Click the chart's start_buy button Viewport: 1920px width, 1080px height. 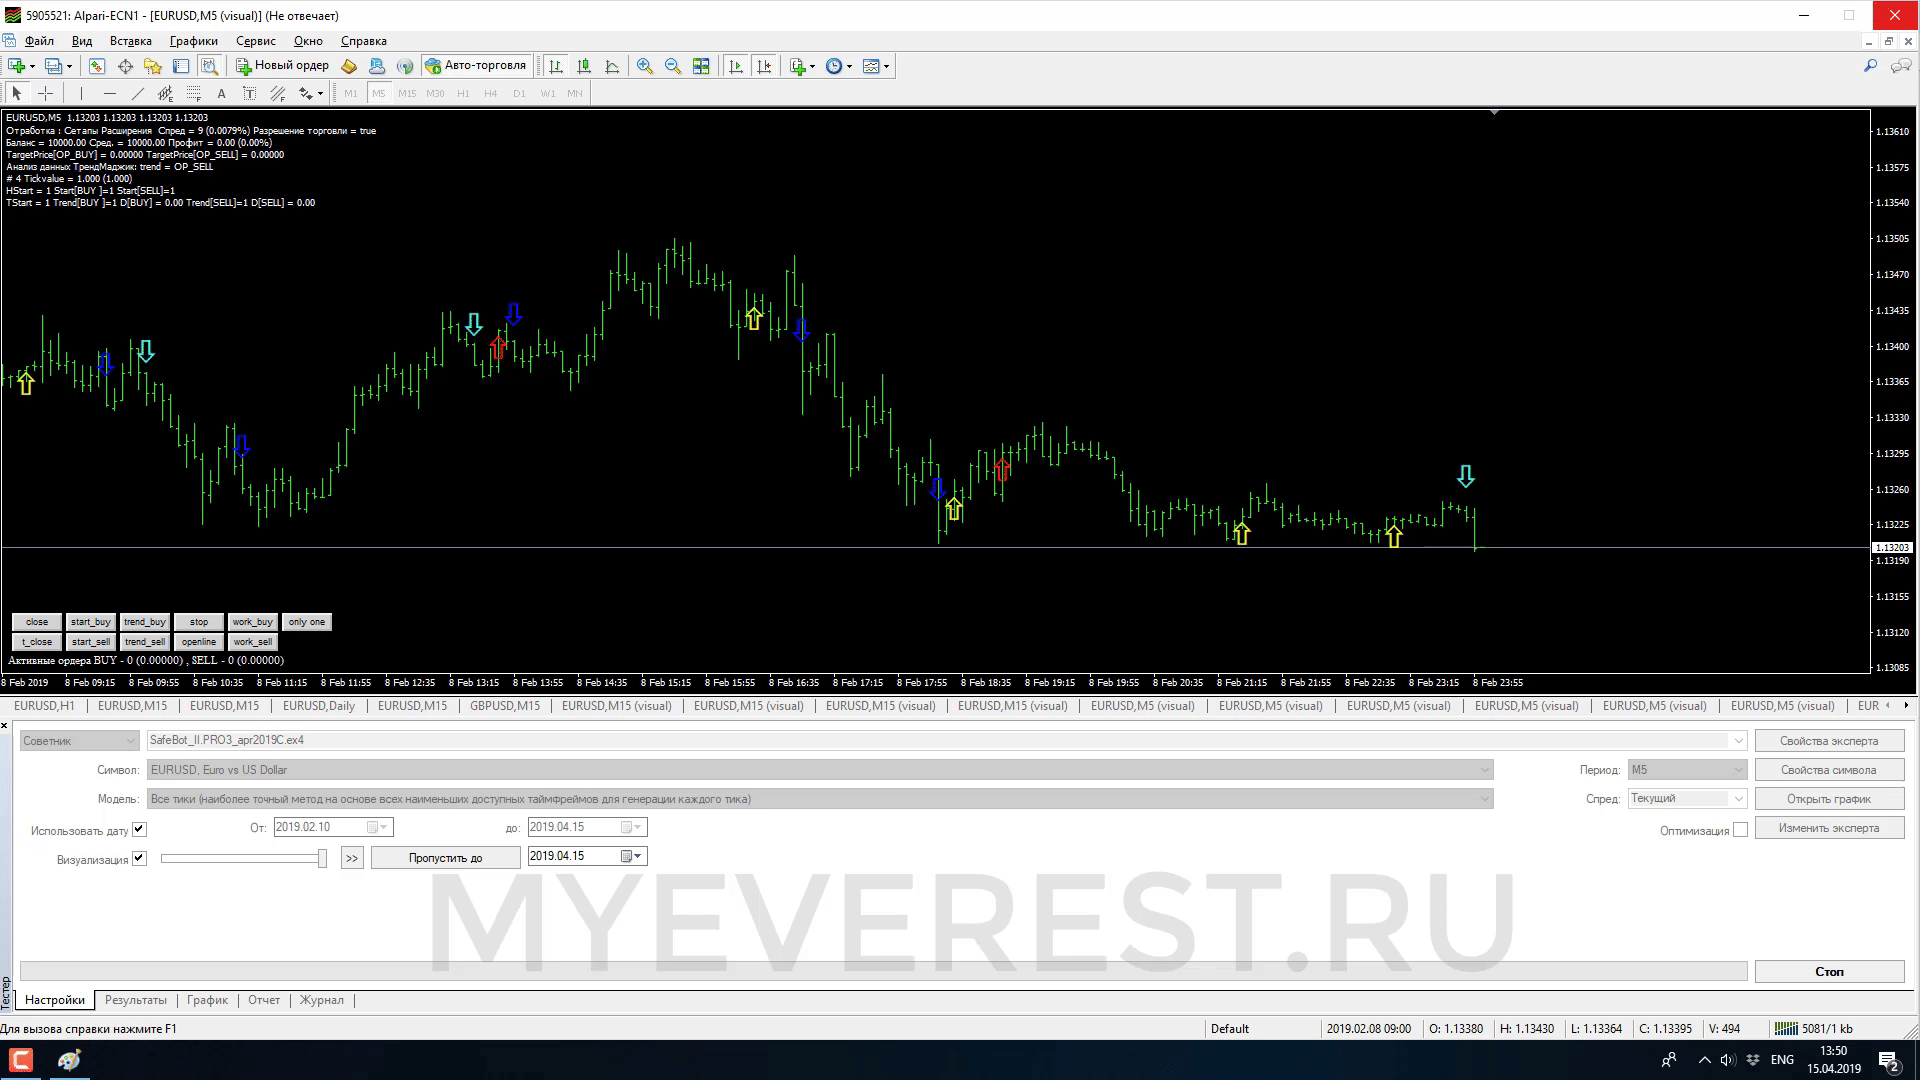click(91, 622)
